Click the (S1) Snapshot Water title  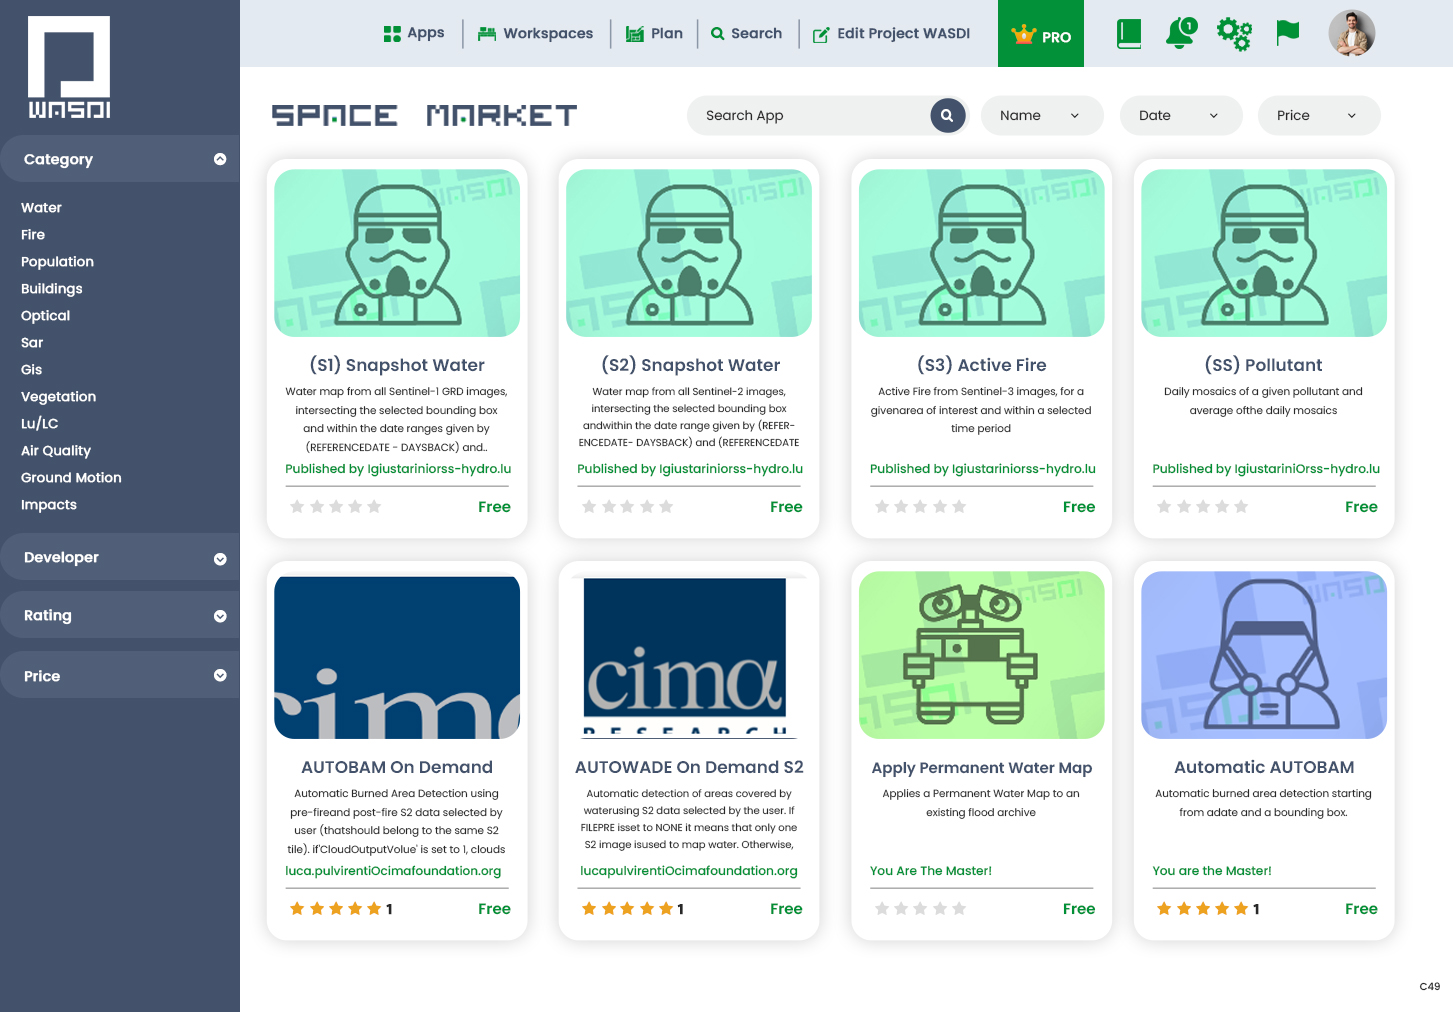tap(397, 365)
